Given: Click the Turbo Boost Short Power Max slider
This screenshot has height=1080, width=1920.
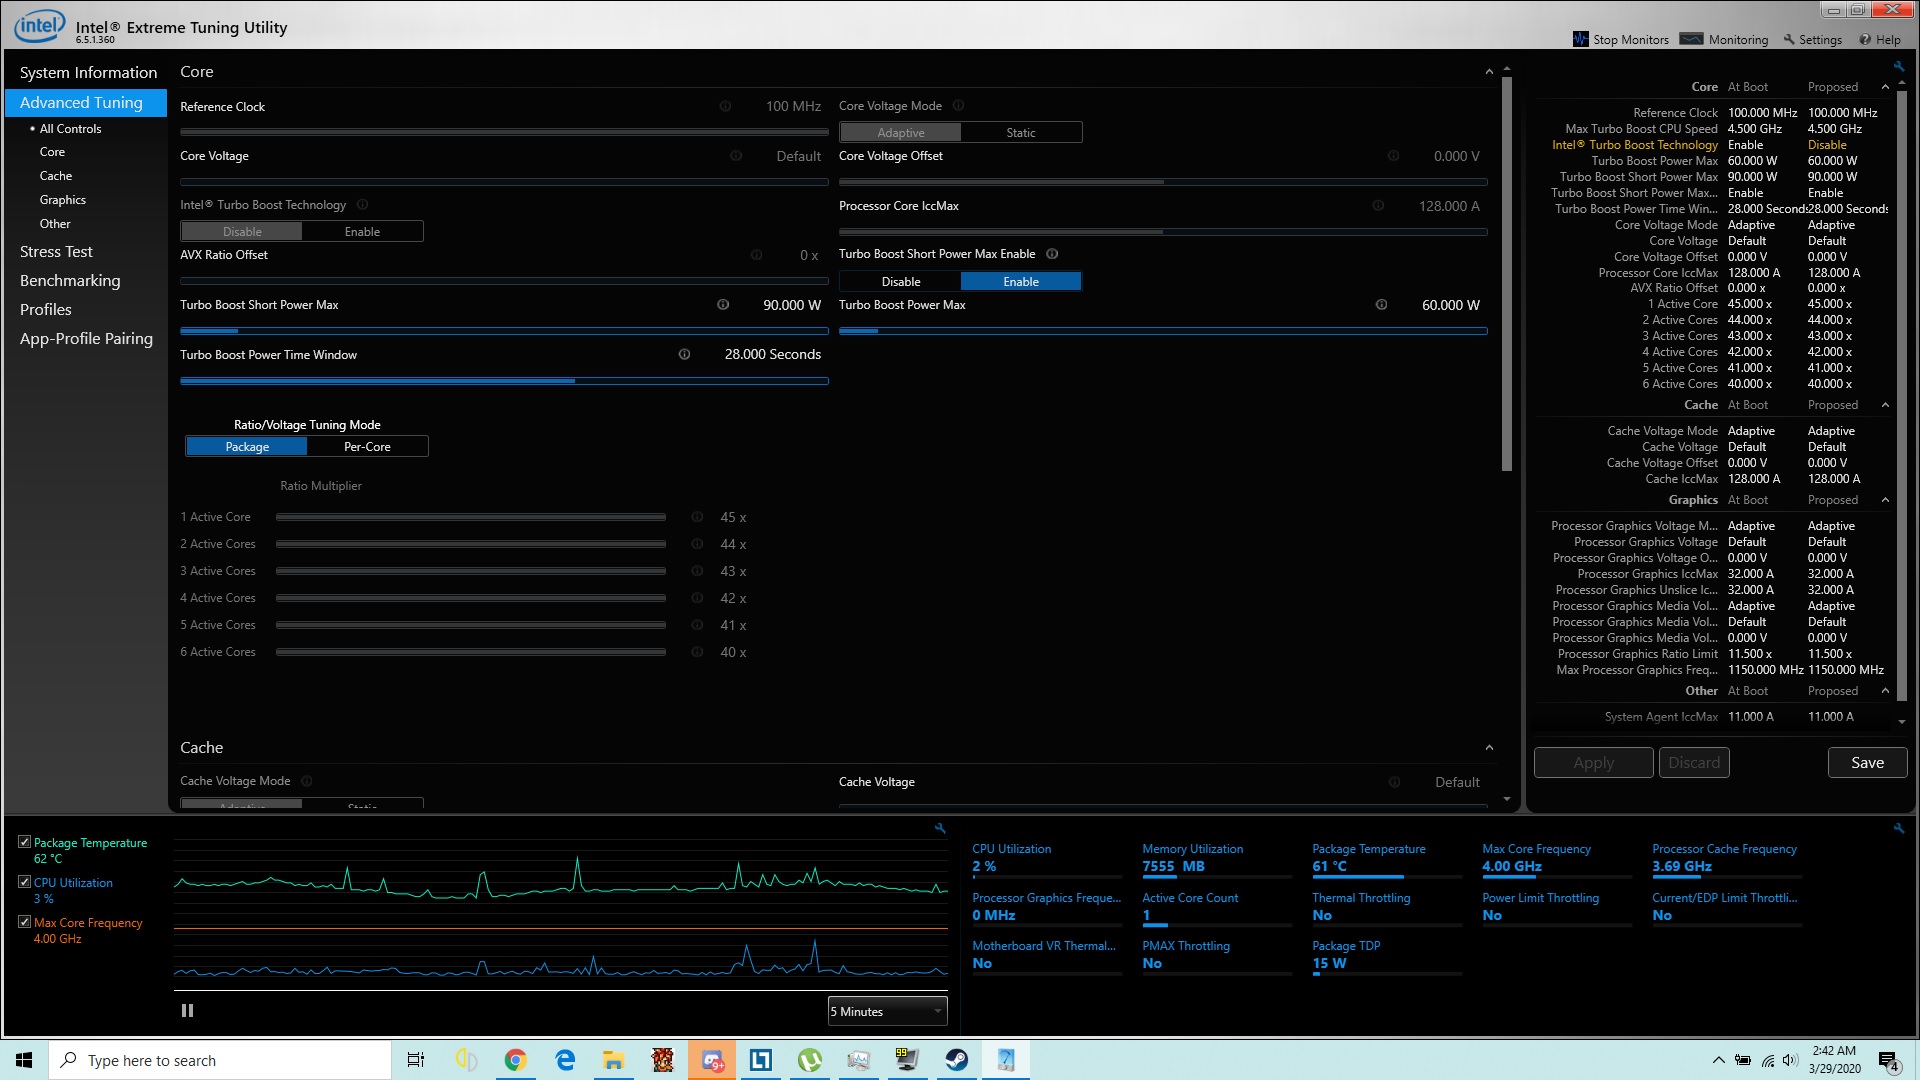Looking at the screenshot, I should coord(504,331).
